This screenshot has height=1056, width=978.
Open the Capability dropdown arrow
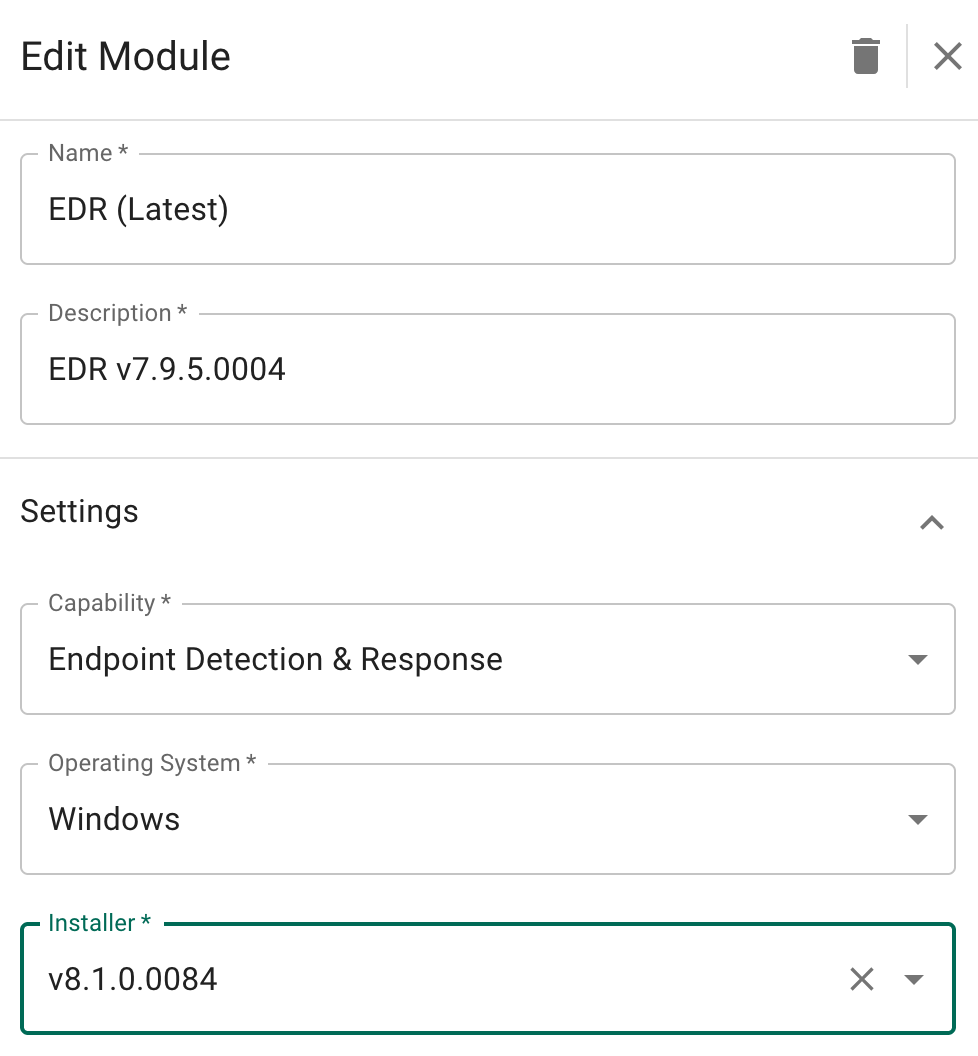pos(917,659)
